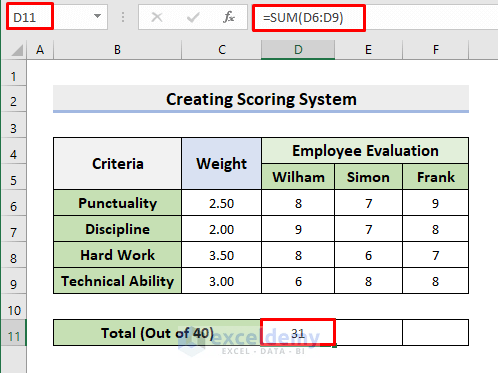Open the Name Box dropdown arrow

coord(97,16)
